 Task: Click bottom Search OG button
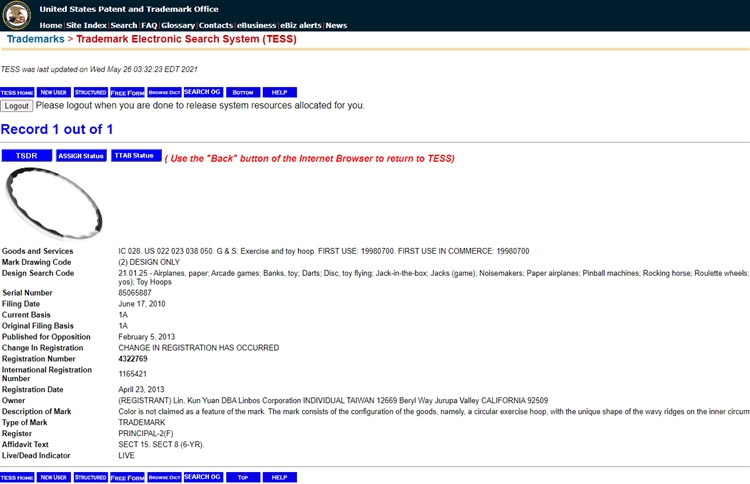point(203,477)
